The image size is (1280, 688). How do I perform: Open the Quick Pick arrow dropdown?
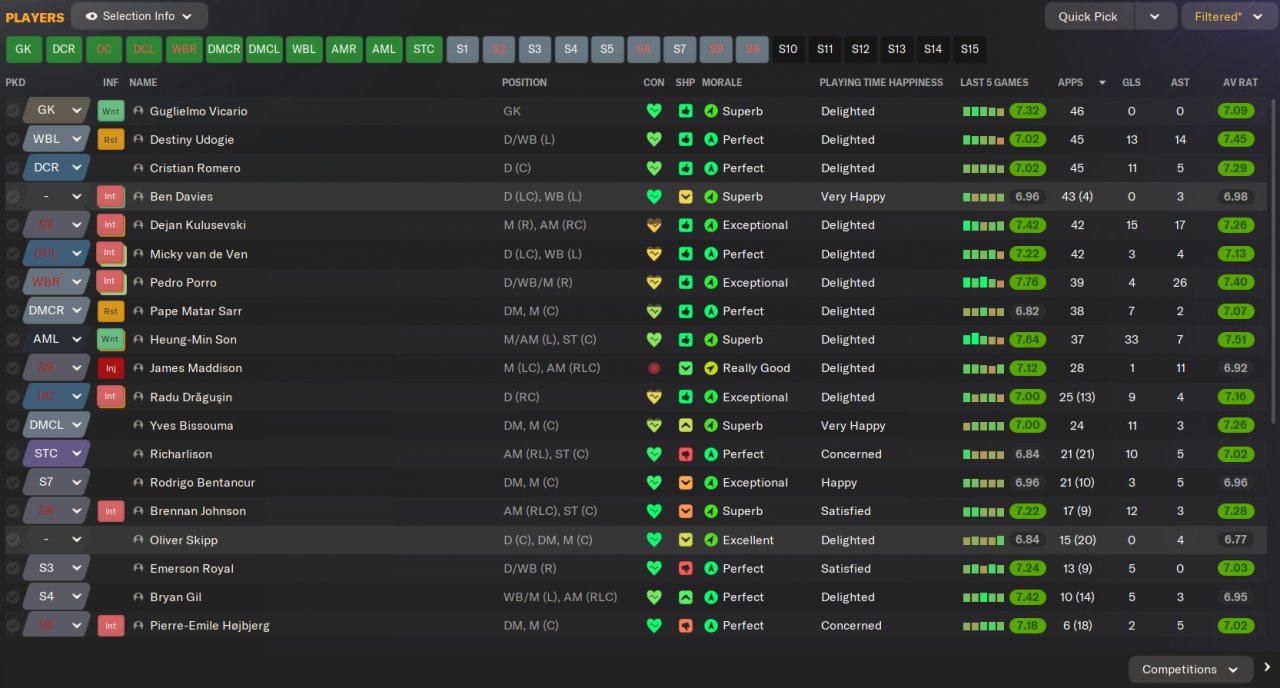click(1155, 16)
